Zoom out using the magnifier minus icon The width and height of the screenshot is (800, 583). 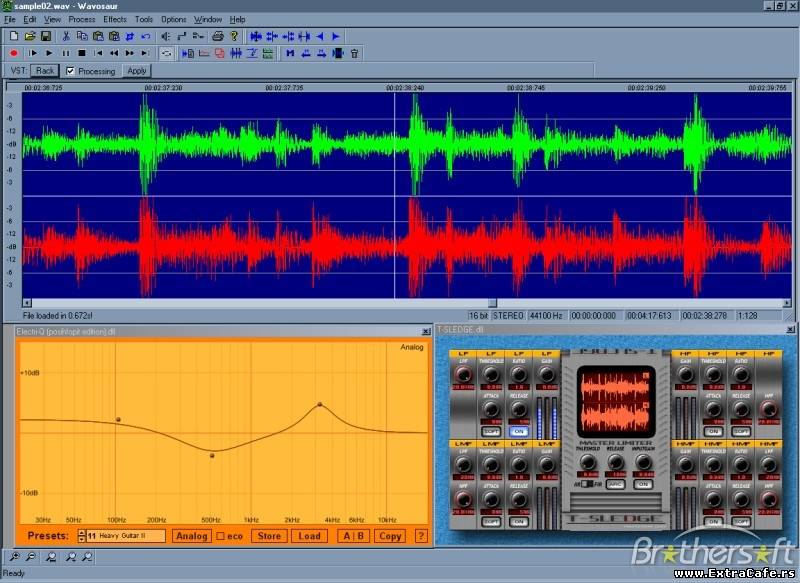(31, 557)
